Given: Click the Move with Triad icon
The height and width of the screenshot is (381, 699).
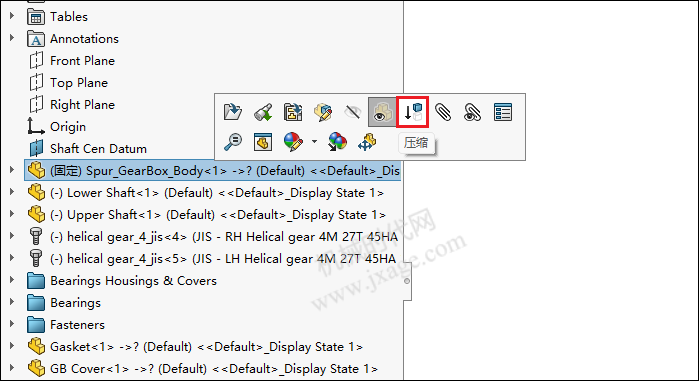Looking at the screenshot, I should click(367, 142).
